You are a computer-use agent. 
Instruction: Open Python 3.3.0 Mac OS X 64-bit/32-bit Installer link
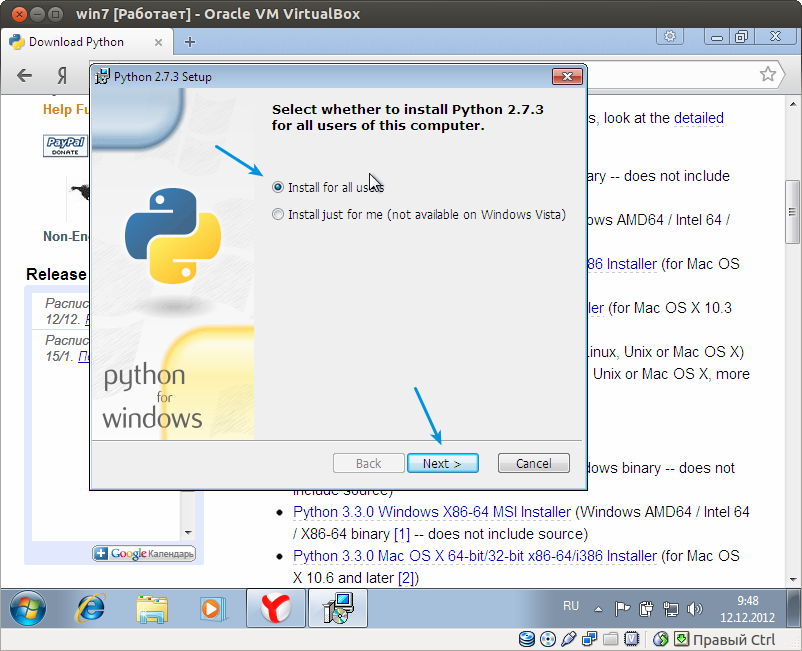pyautogui.click(x=475, y=556)
